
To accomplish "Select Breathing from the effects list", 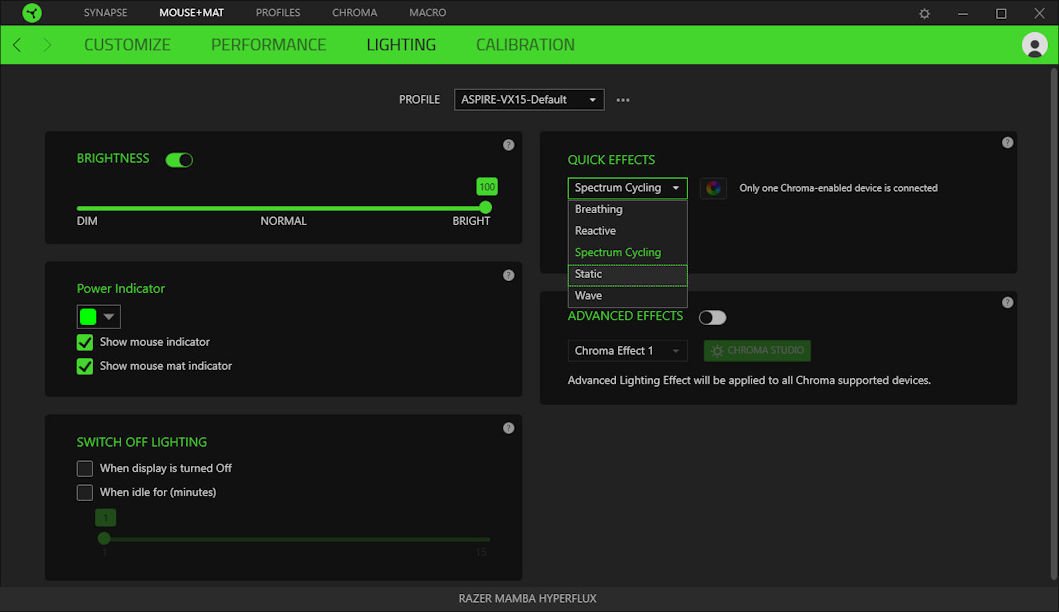I will pos(627,209).
